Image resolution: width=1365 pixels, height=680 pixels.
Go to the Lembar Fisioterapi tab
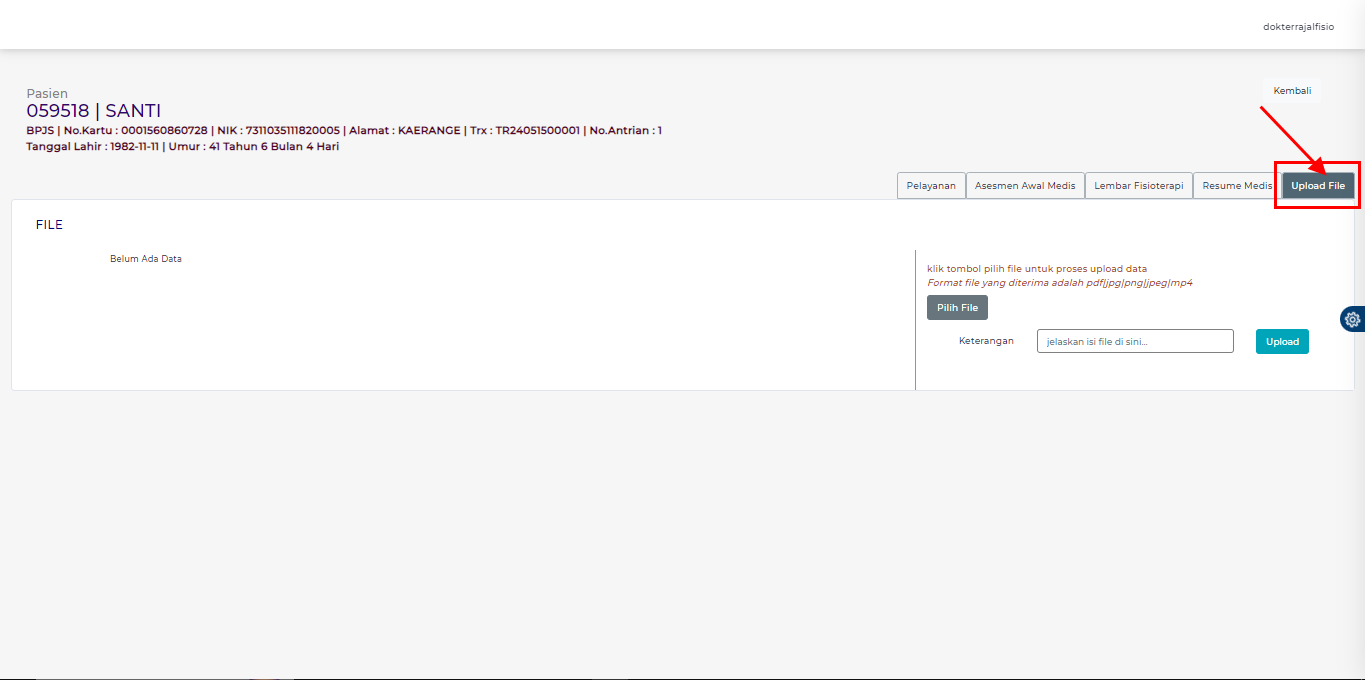pos(1138,186)
